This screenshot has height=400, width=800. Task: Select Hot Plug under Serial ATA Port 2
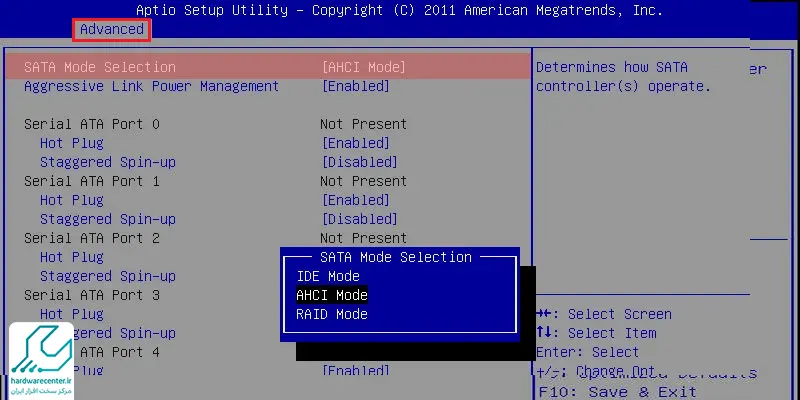[x=72, y=257]
